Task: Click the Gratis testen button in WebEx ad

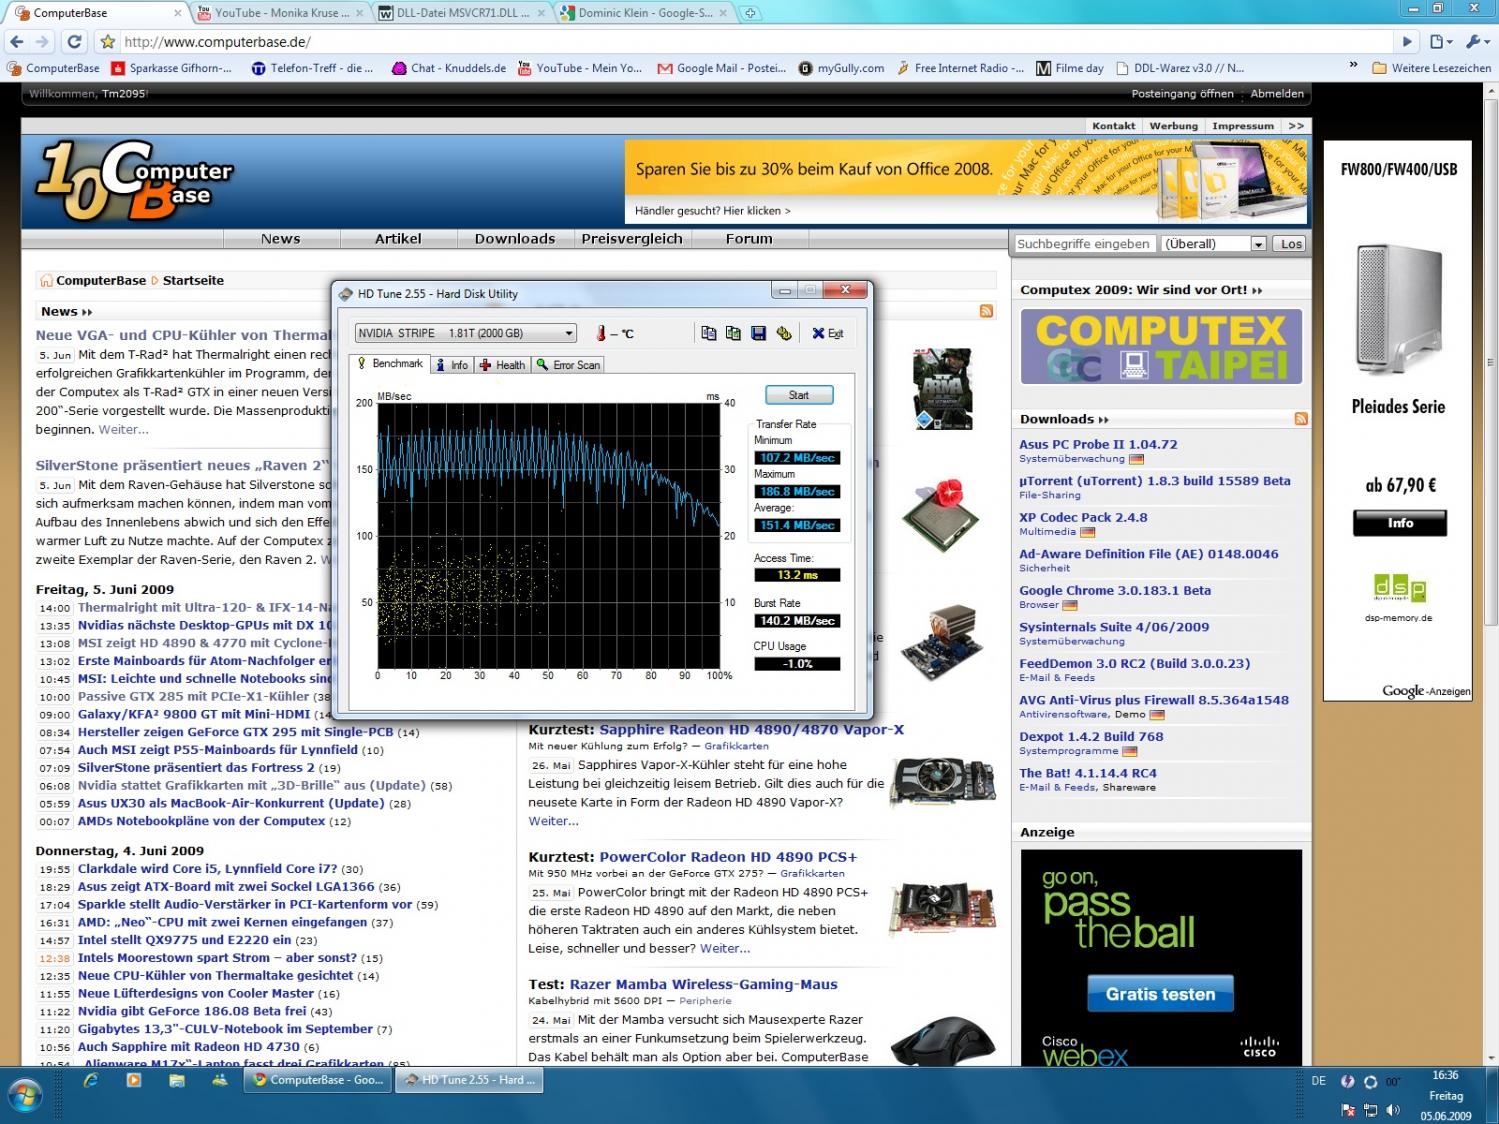Action: [x=1160, y=994]
